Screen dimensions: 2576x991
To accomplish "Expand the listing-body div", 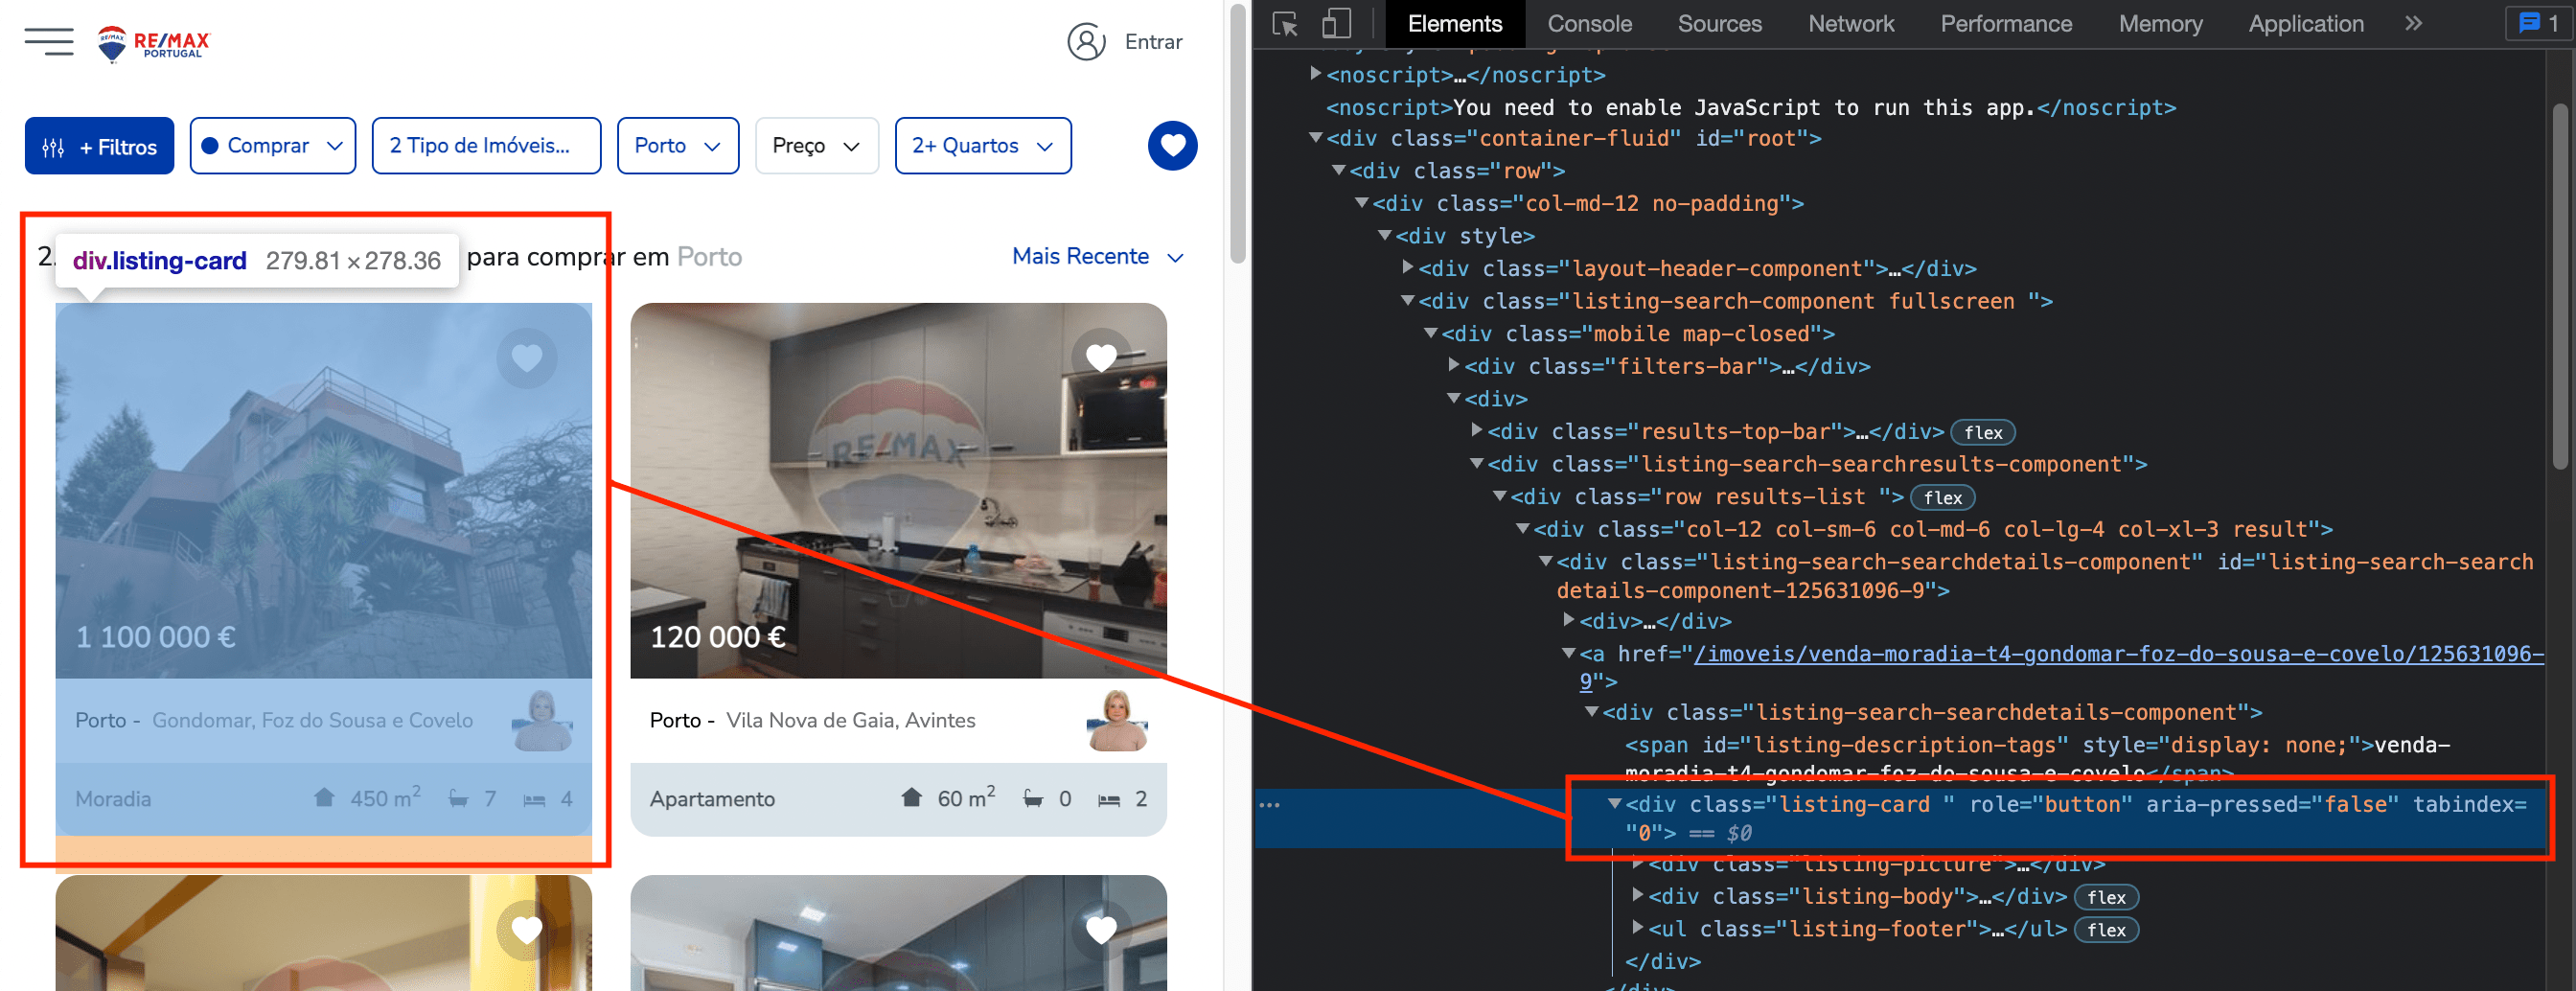I will point(1638,896).
